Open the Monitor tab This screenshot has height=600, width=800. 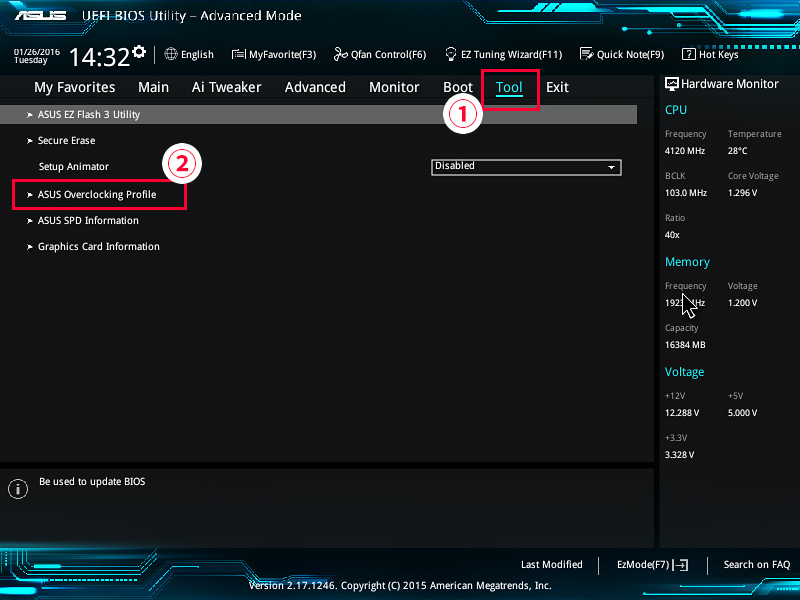(x=394, y=87)
